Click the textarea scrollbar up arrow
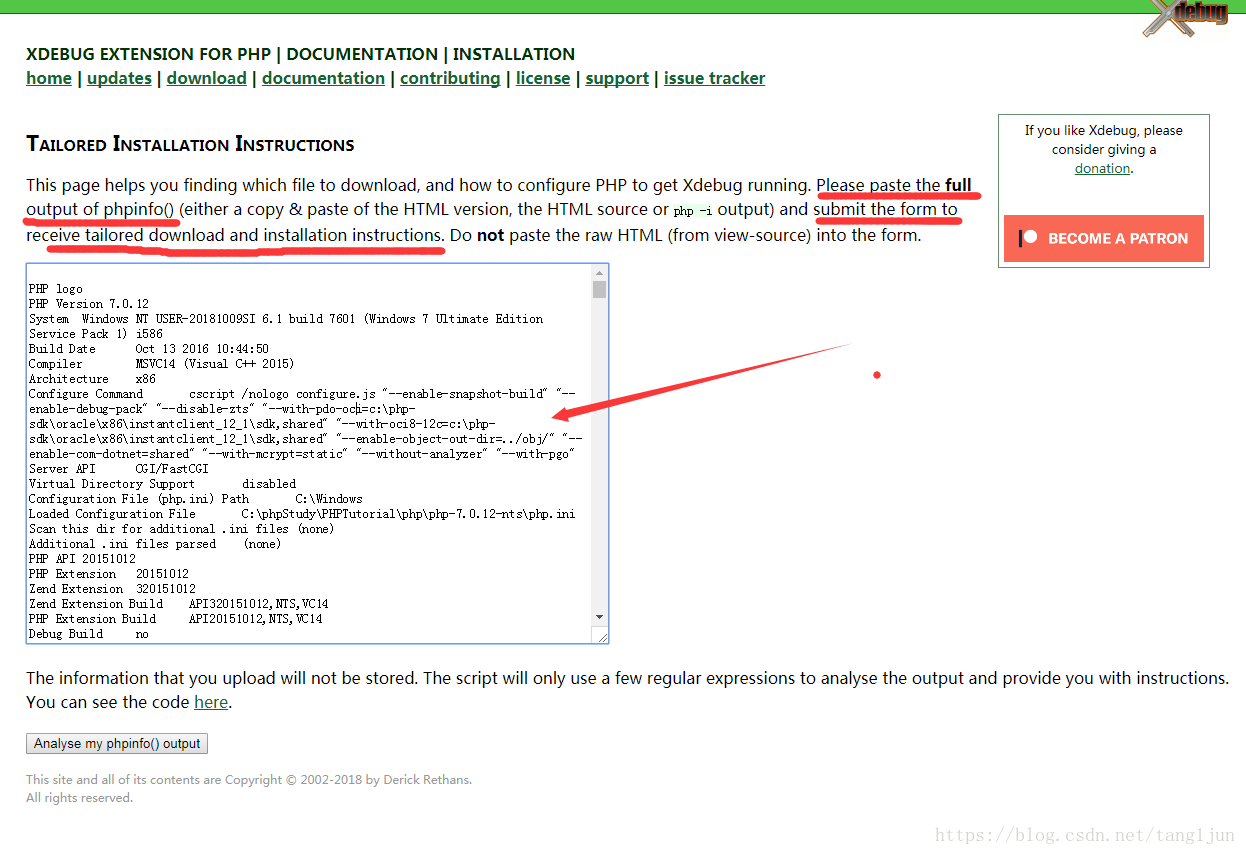This screenshot has width=1246, height=855. coord(599,273)
